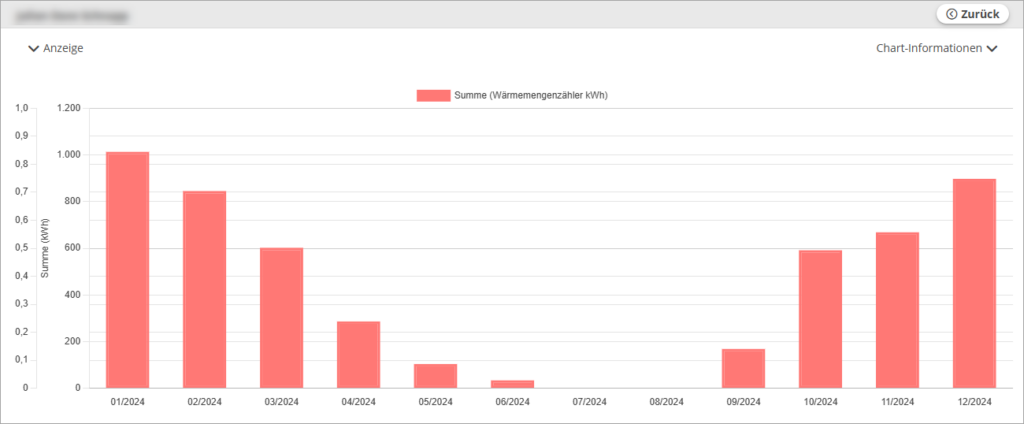Select the small 05/2024 bar
Viewport: 1024px width, 424px height.
(435, 376)
